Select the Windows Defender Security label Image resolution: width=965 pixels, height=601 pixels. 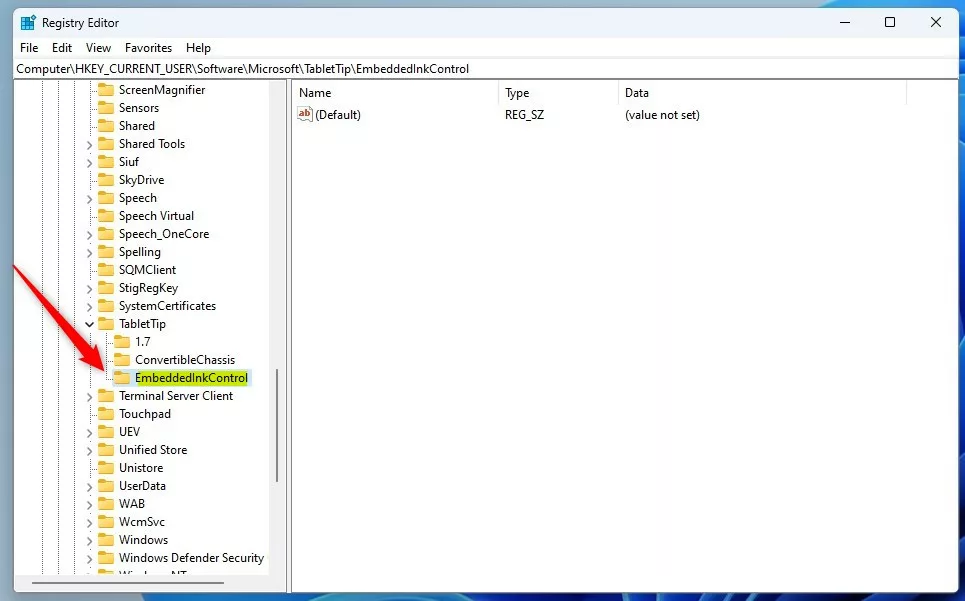191,558
